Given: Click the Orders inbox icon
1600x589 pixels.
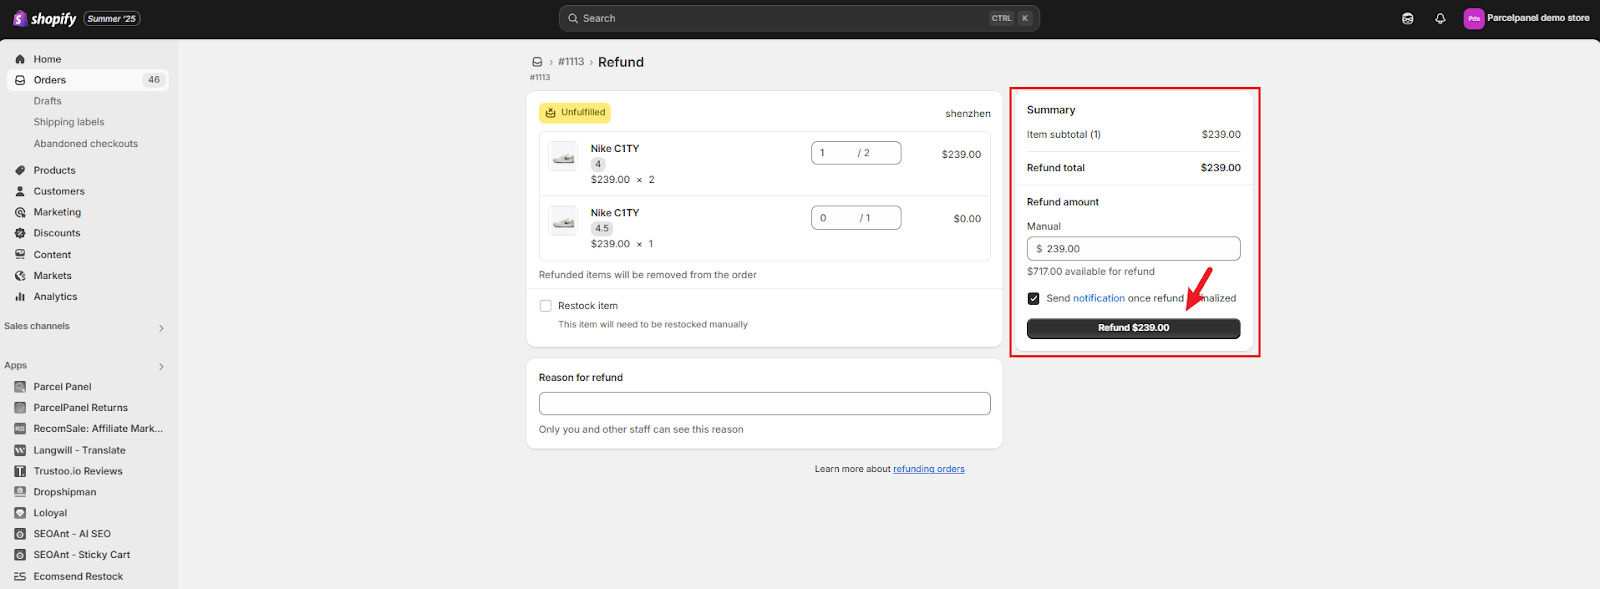Looking at the screenshot, I should [20, 80].
